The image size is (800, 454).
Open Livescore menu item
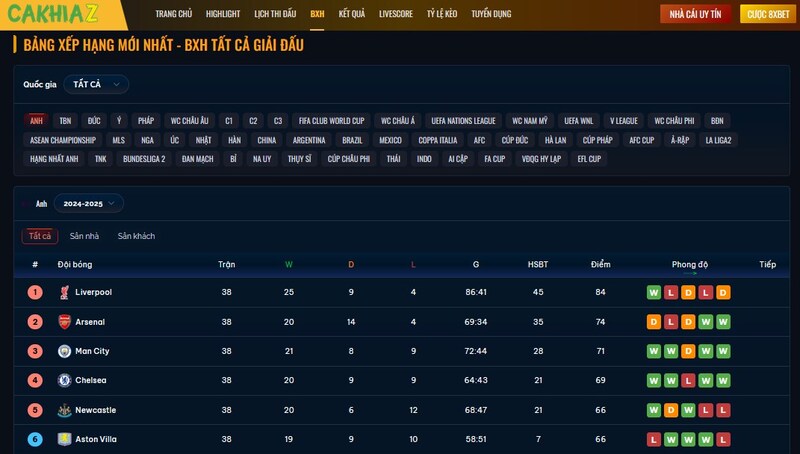click(396, 14)
